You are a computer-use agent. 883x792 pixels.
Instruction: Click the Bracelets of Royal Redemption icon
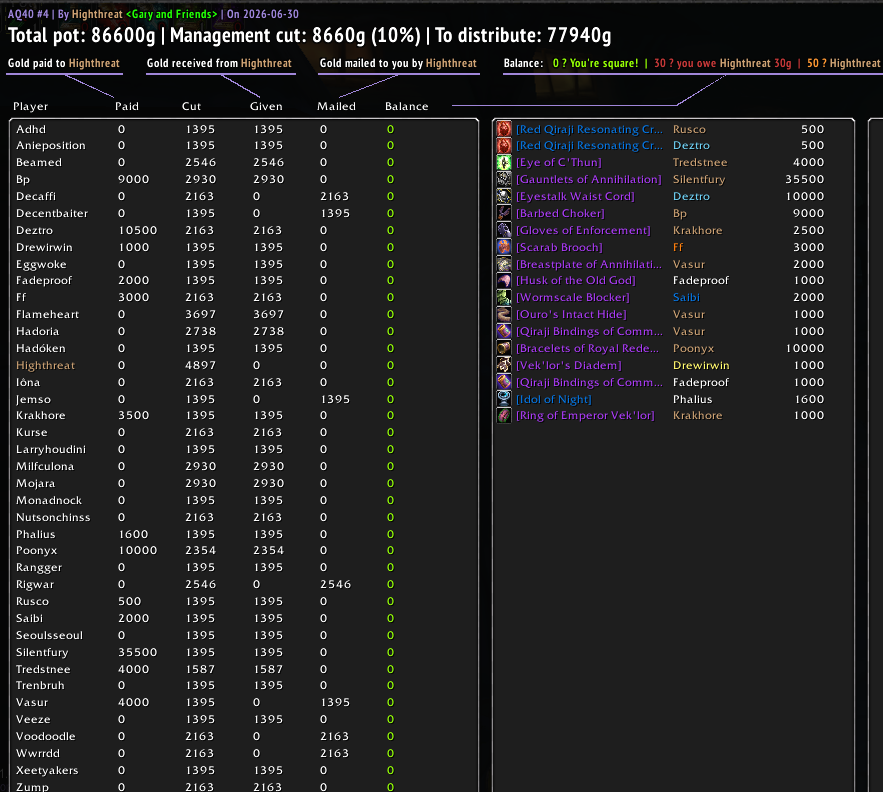504,348
